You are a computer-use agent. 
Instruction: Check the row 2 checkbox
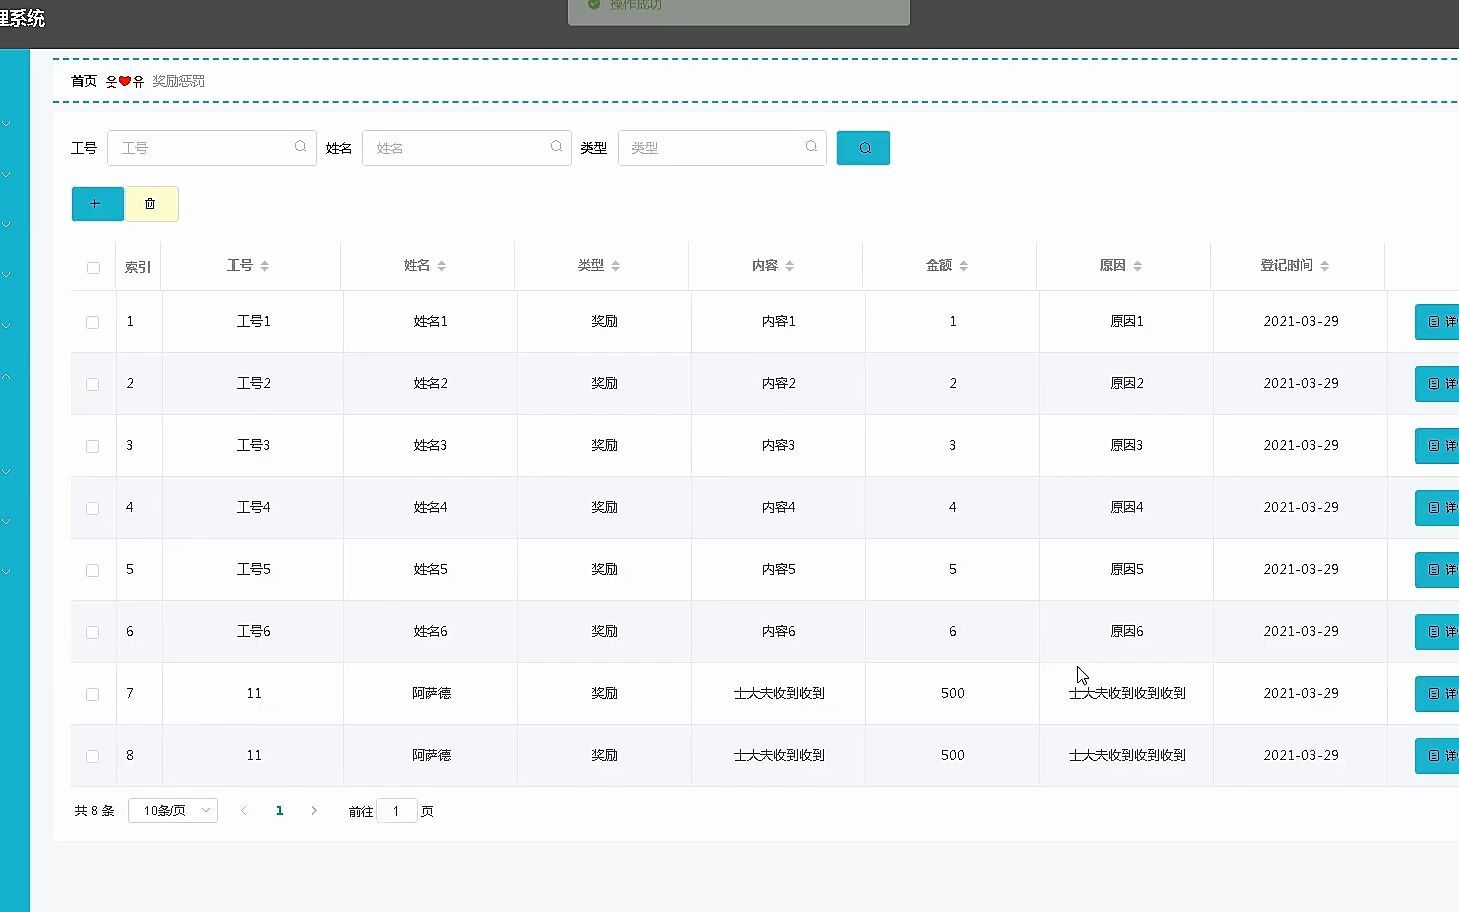coord(92,384)
